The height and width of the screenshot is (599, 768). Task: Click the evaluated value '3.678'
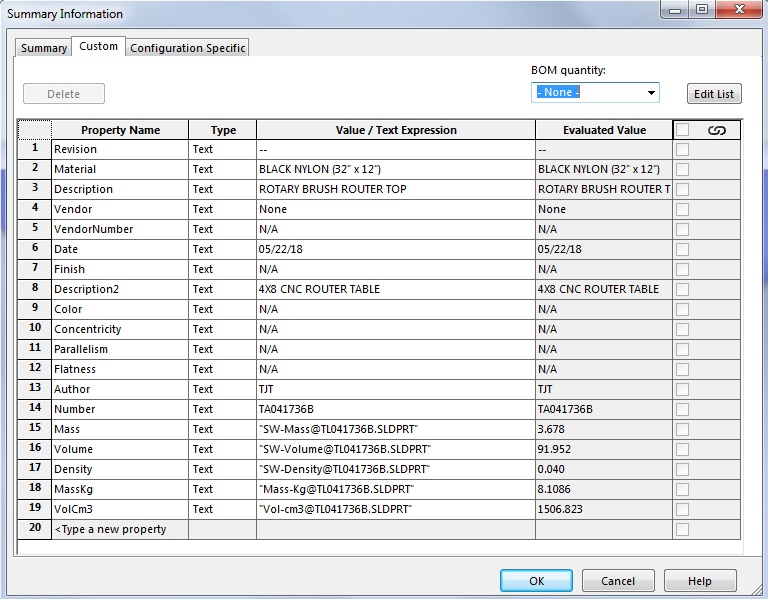pos(604,430)
